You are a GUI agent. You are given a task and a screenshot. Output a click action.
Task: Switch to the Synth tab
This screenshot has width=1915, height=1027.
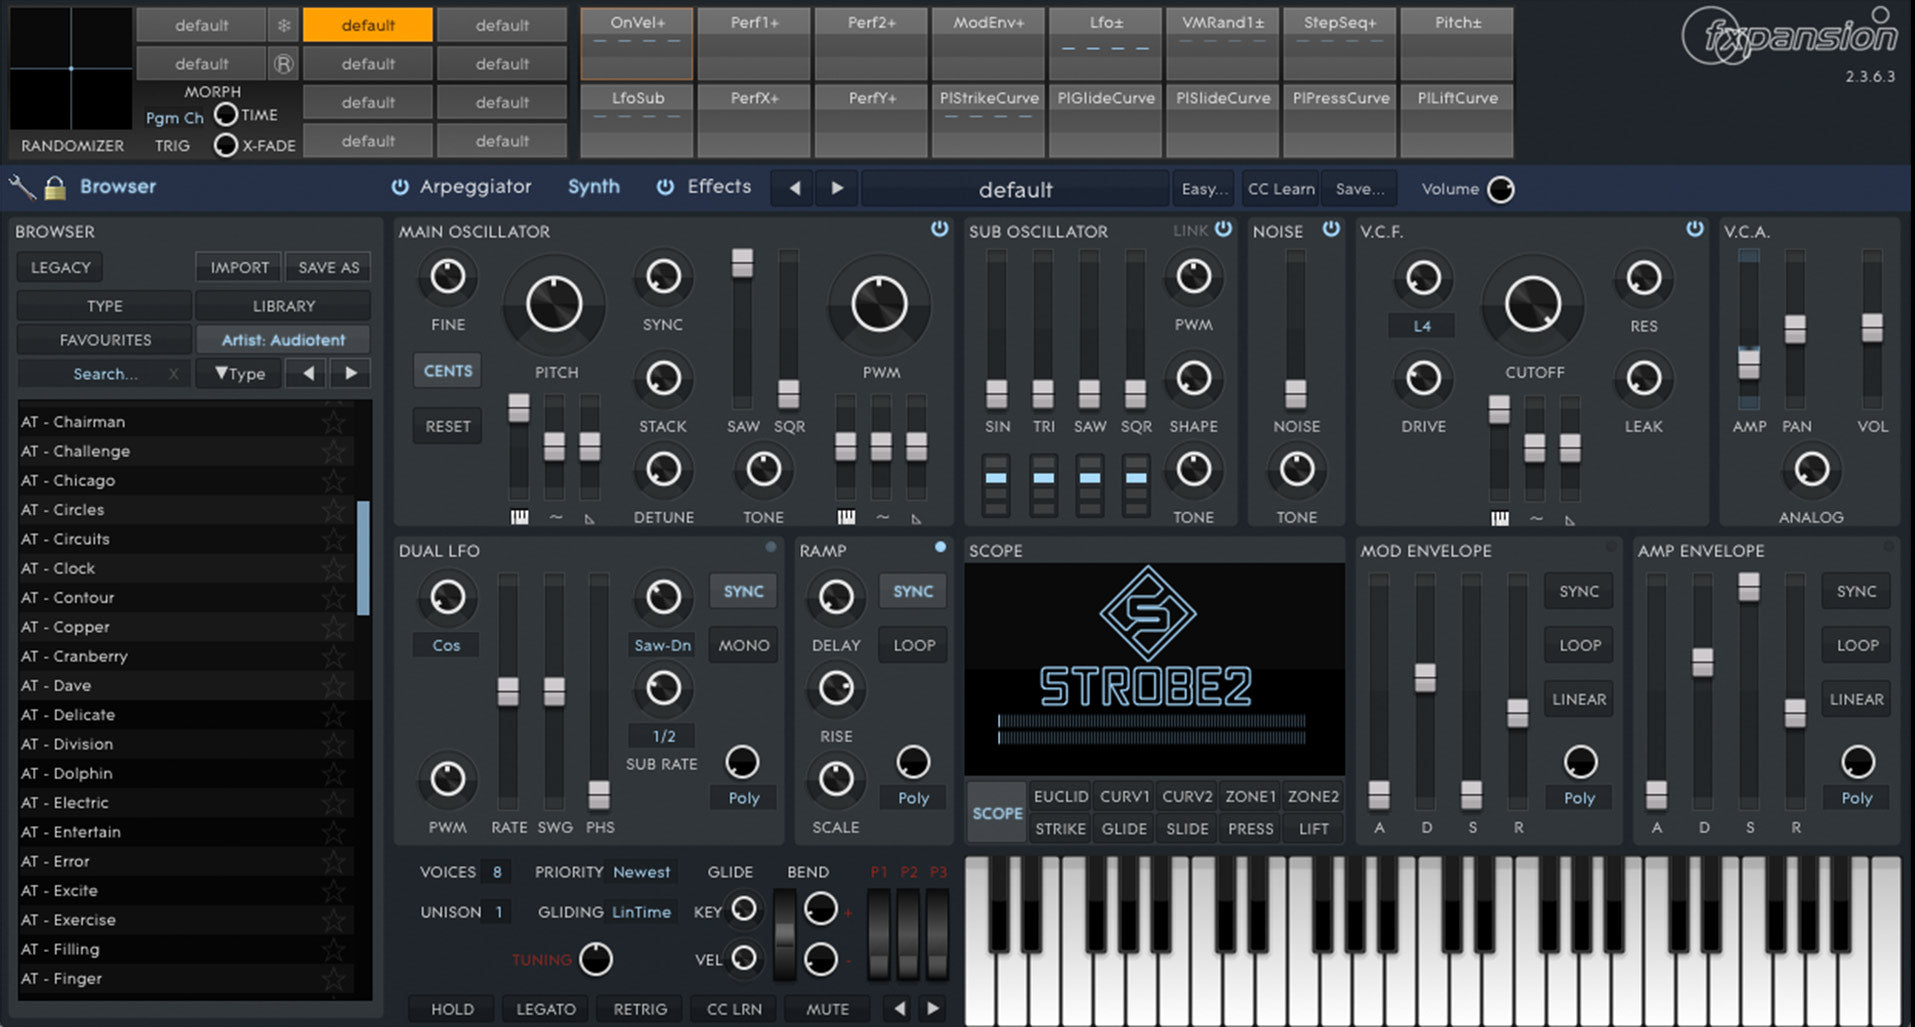pyautogui.click(x=594, y=187)
